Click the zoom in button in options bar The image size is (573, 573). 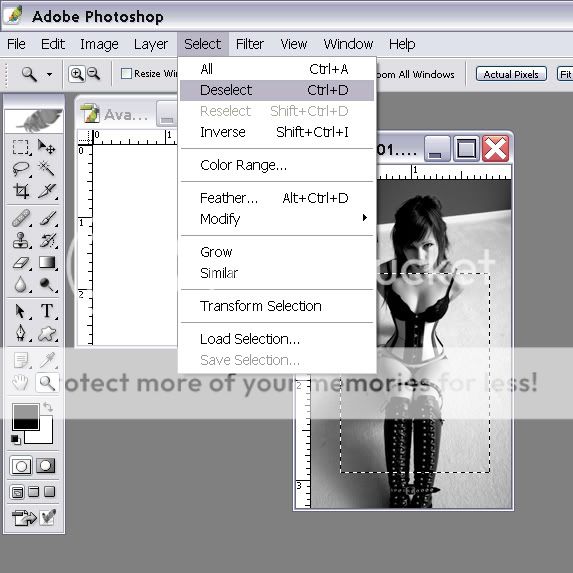click(x=76, y=74)
